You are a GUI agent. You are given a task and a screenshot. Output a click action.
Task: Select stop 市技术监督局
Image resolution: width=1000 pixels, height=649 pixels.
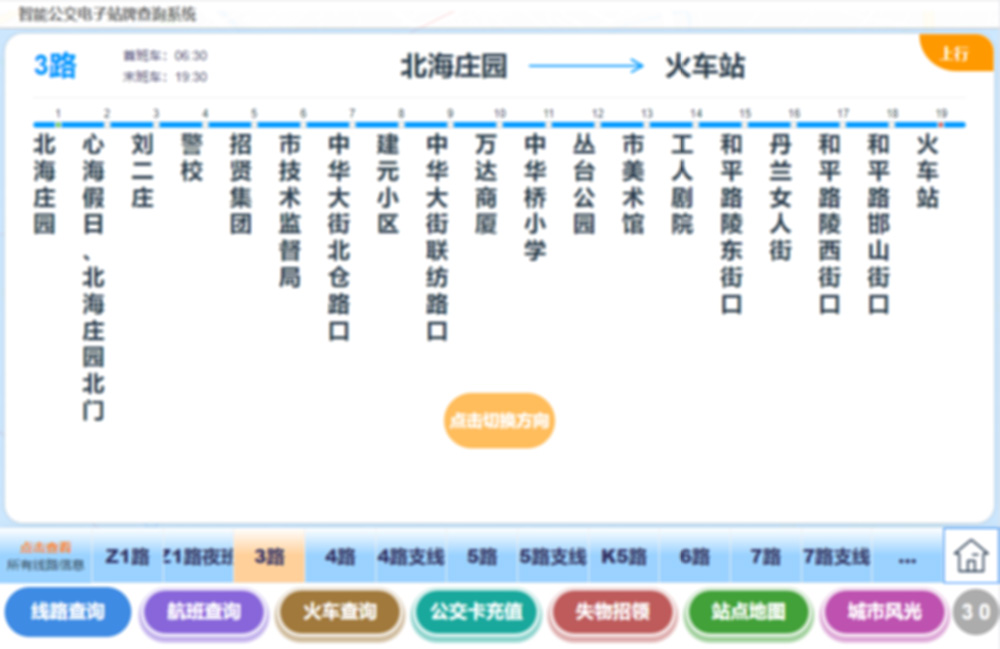(x=290, y=210)
